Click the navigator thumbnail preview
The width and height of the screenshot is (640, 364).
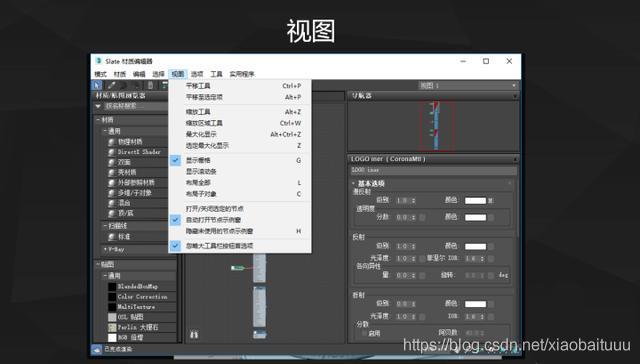pyautogui.click(x=437, y=126)
